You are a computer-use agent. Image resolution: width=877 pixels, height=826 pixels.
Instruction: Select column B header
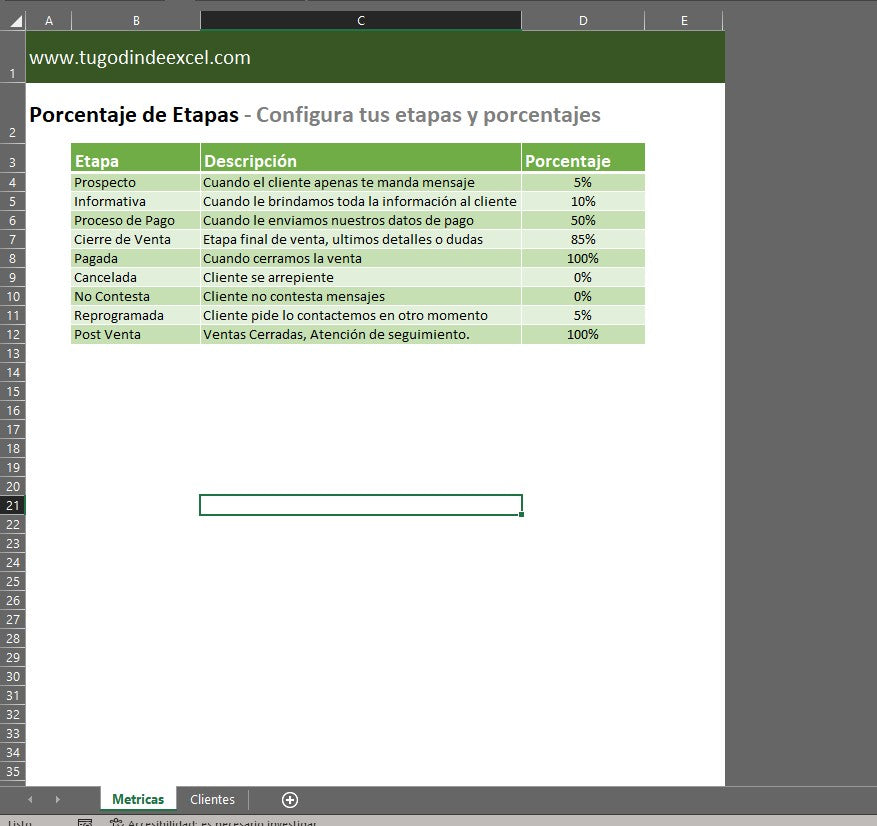(136, 21)
